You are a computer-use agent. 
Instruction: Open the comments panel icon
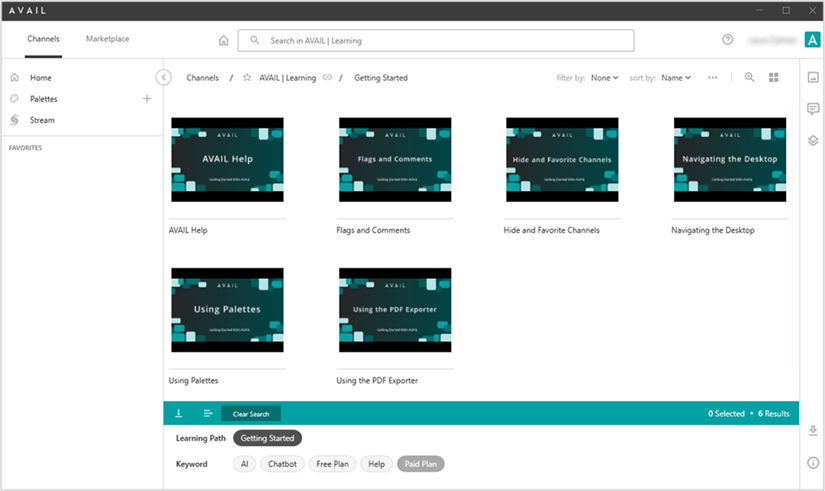[813, 109]
